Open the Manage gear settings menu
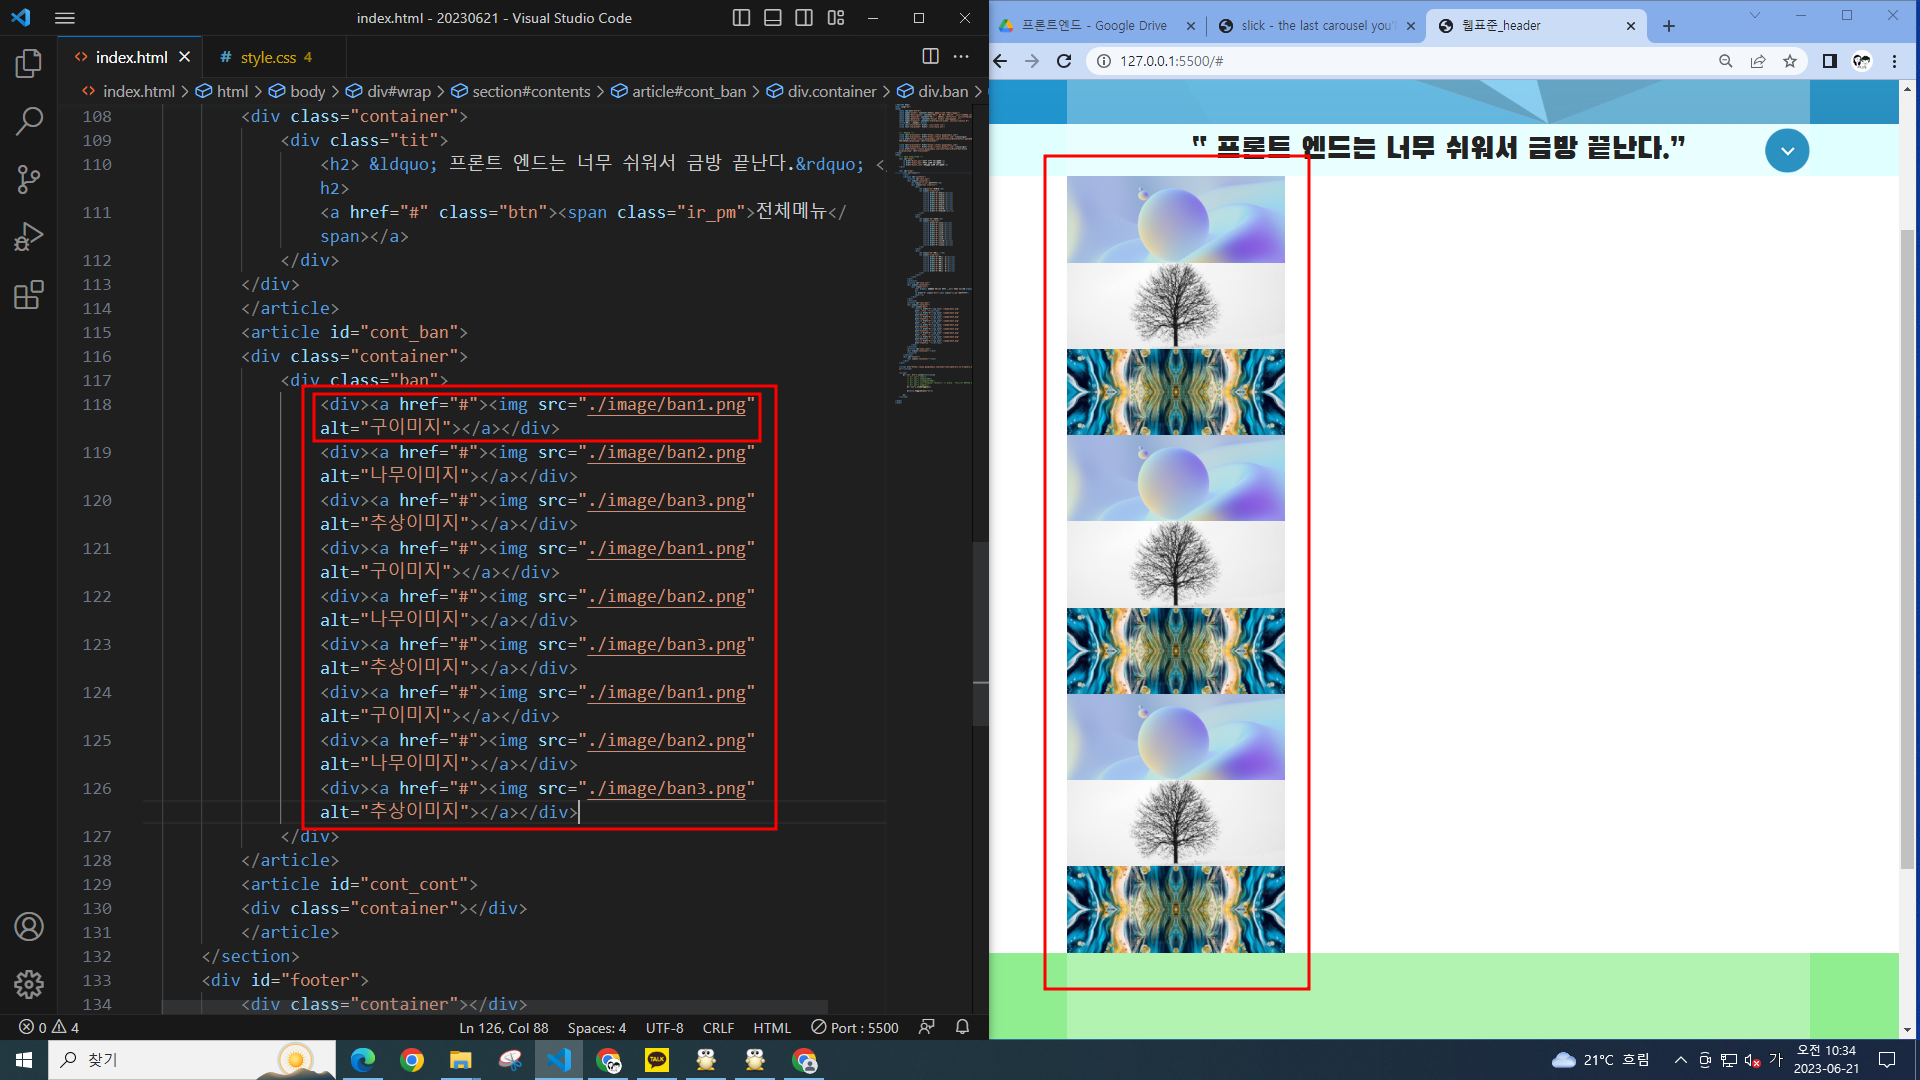 tap(29, 985)
